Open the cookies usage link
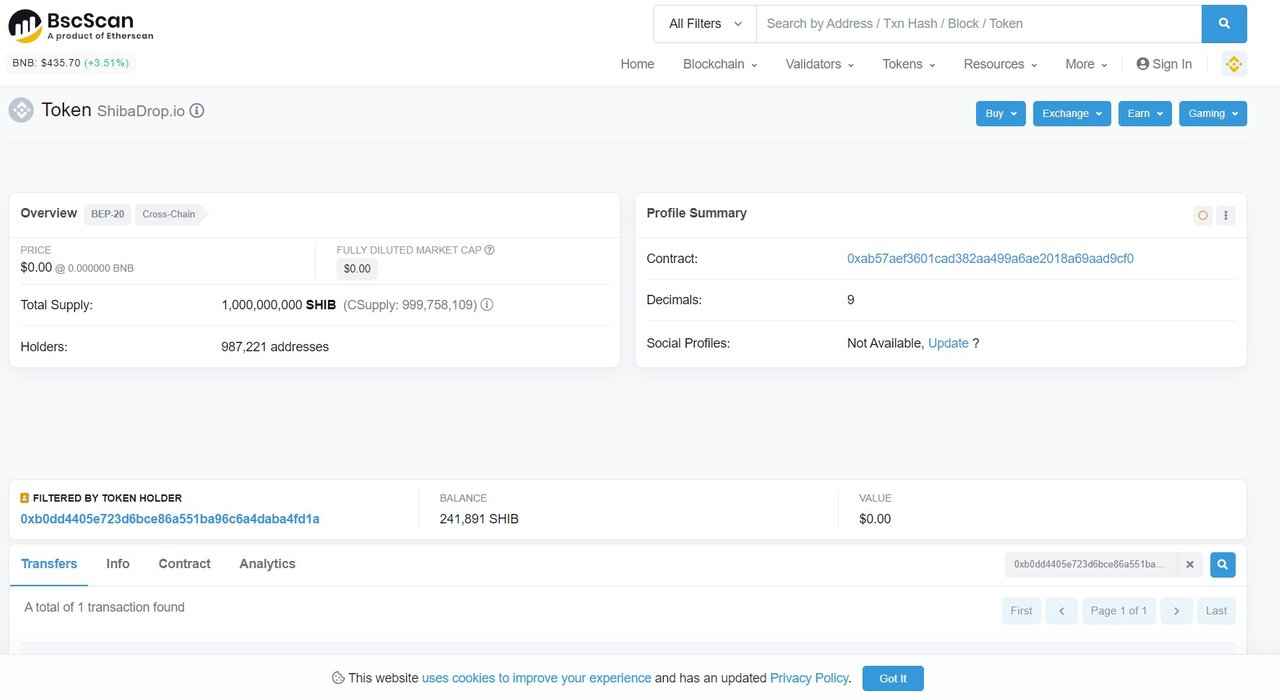Viewport: 1280px width, 700px height. tap(536, 678)
